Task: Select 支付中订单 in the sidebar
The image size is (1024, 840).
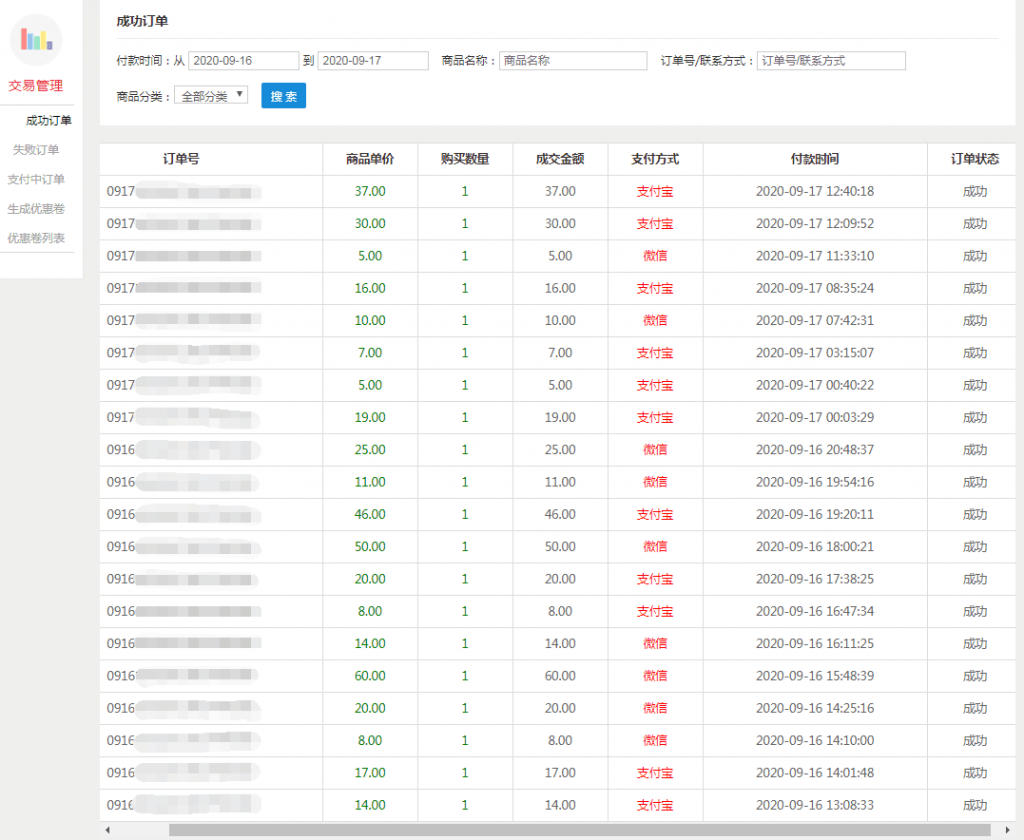Action: [x=38, y=176]
